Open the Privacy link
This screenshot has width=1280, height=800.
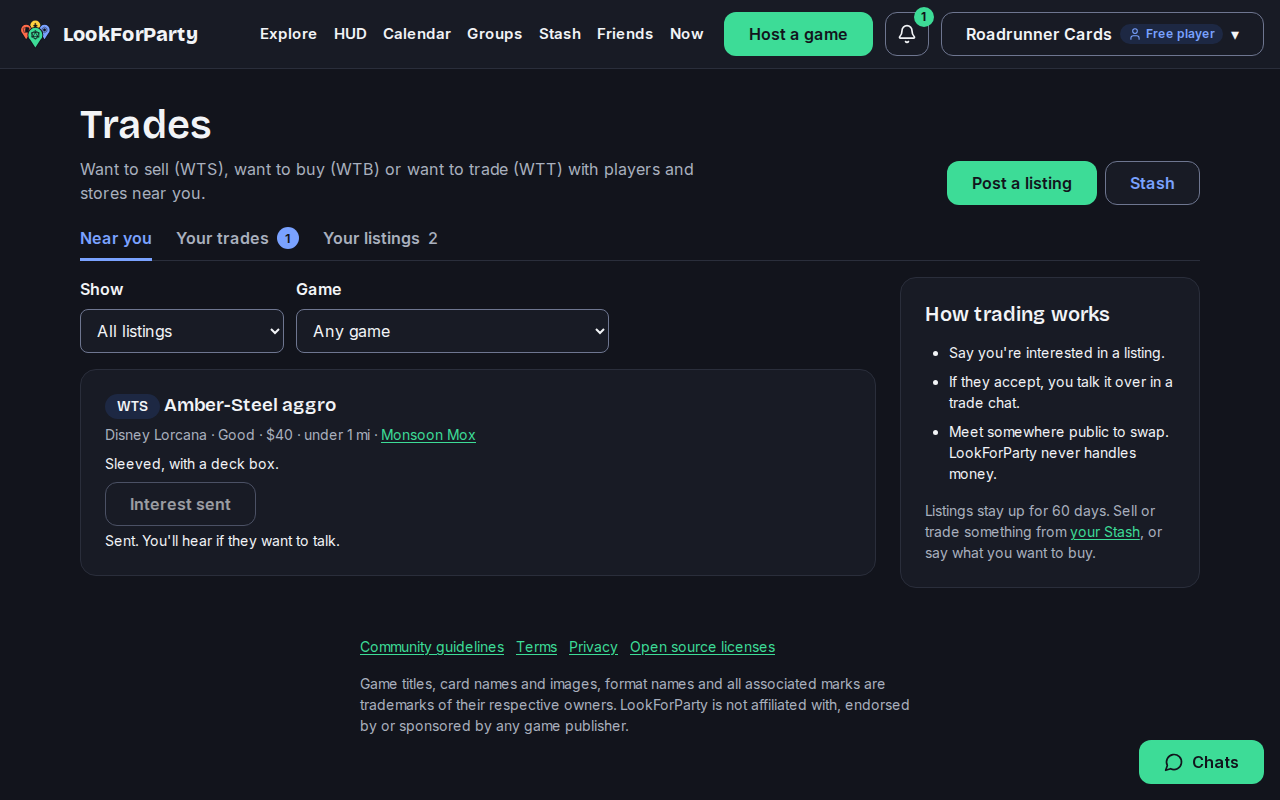pyautogui.click(x=593, y=647)
